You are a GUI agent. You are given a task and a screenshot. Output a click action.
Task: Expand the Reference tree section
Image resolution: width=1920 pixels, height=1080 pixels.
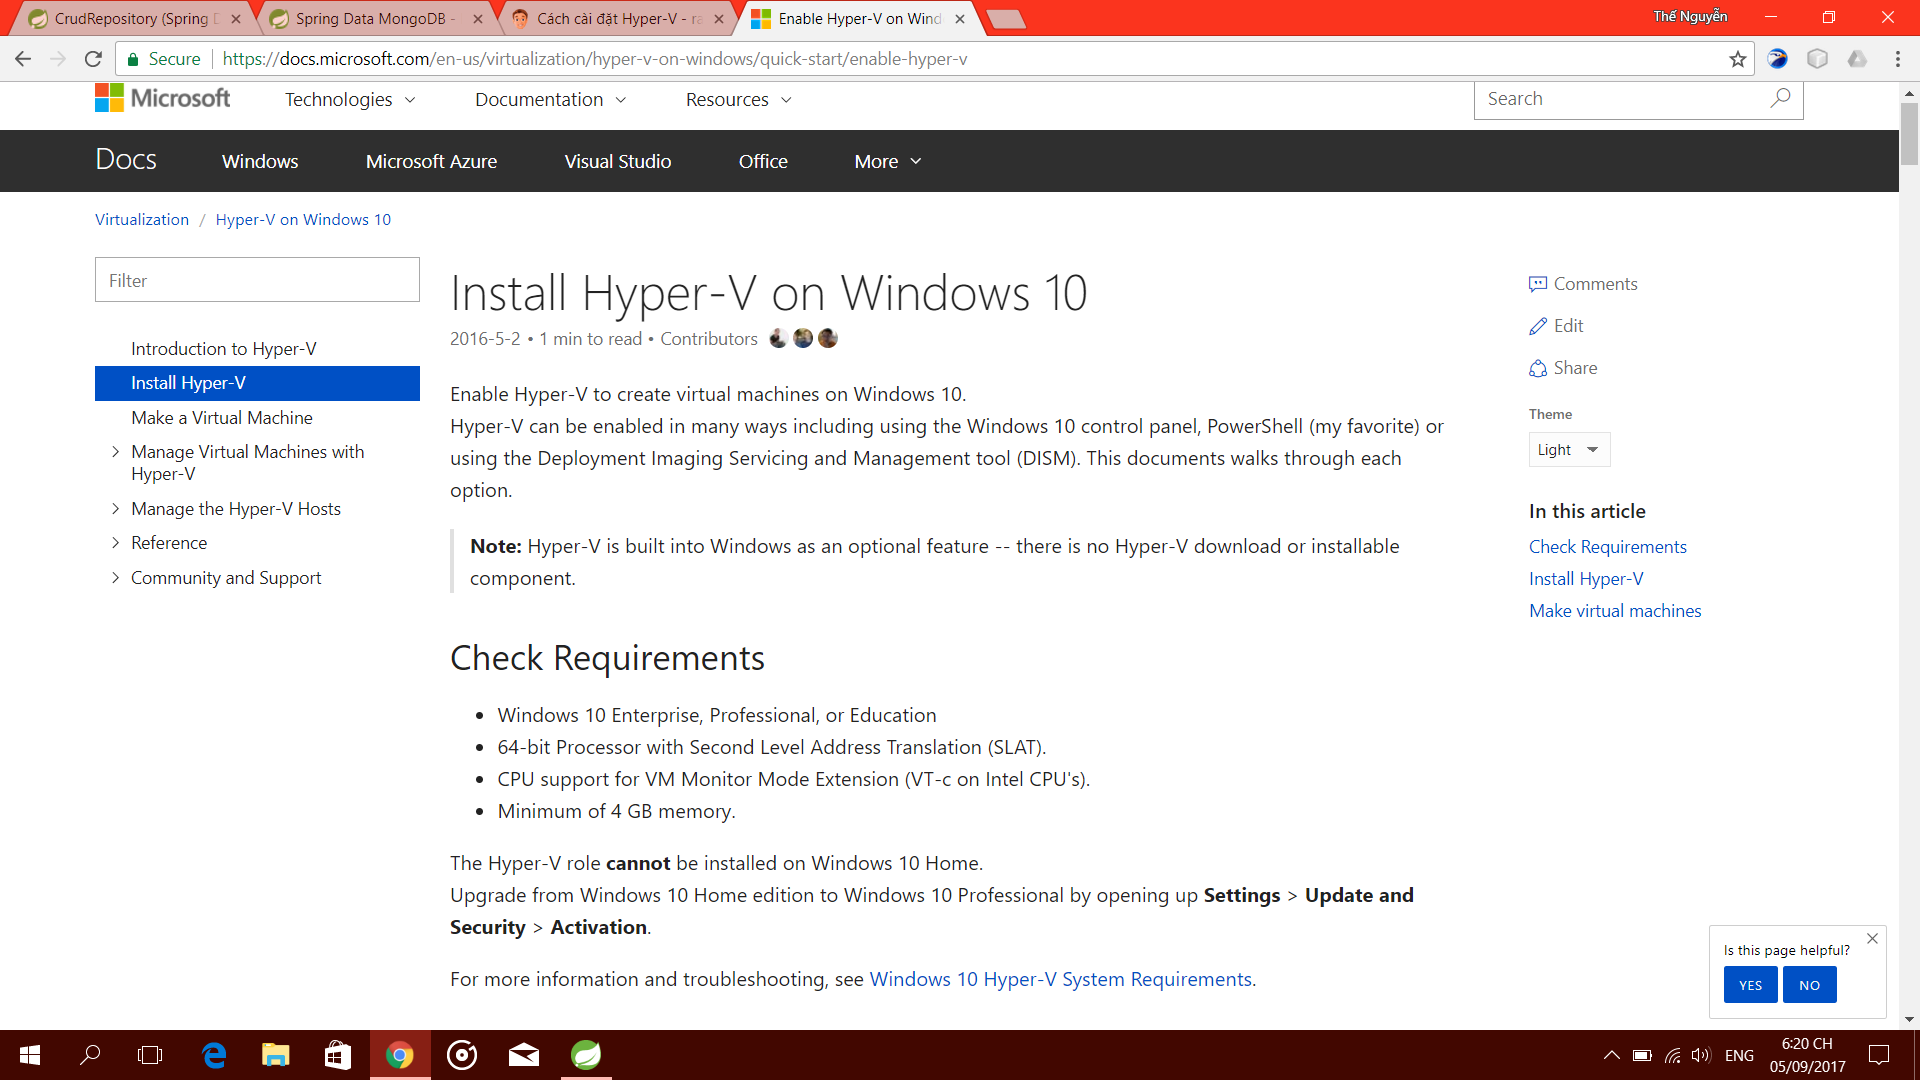click(116, 543)
